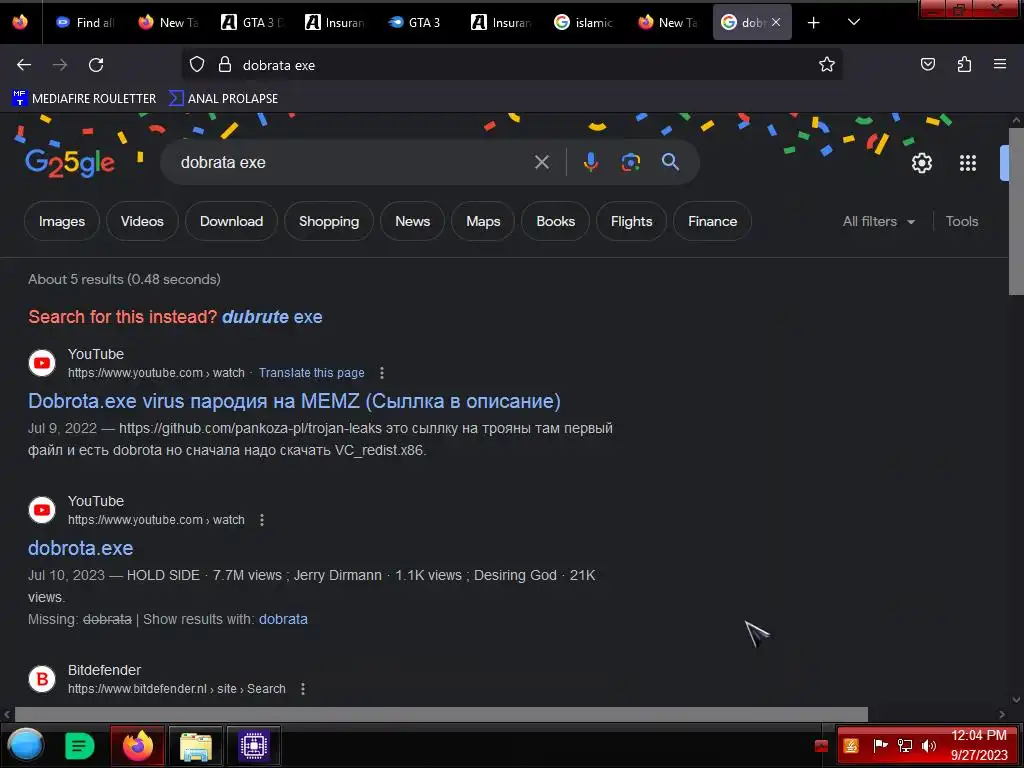
Task: Open the search Tools options
Action: (x=962, y=221)
